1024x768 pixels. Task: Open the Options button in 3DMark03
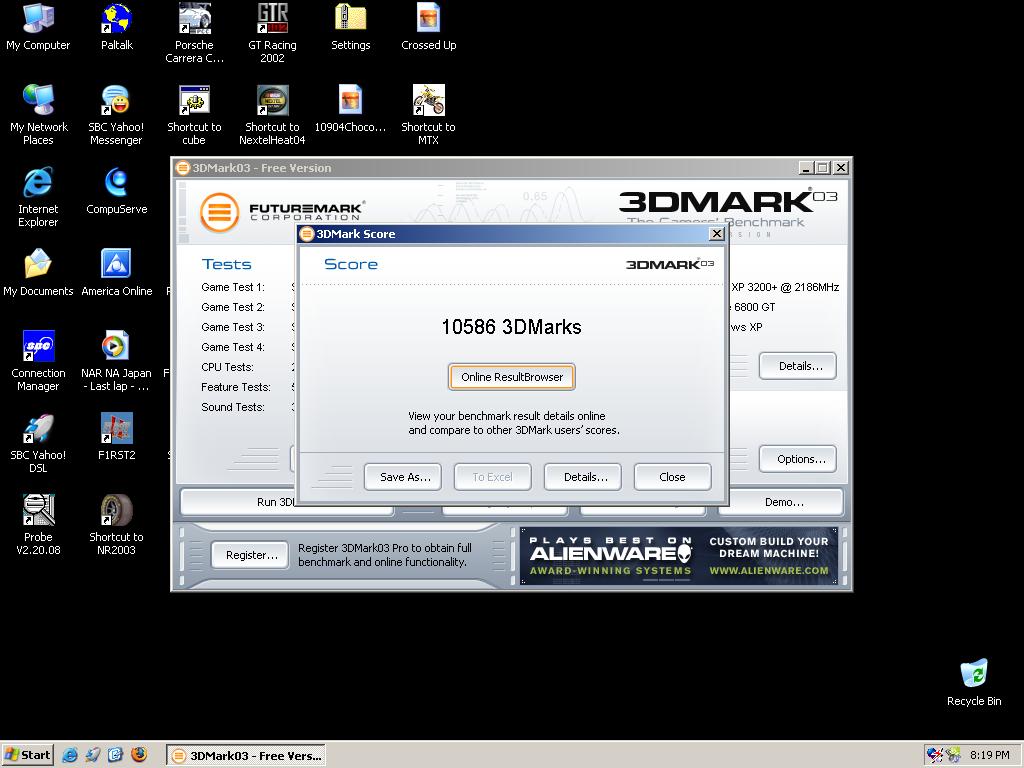click(800, 459)
